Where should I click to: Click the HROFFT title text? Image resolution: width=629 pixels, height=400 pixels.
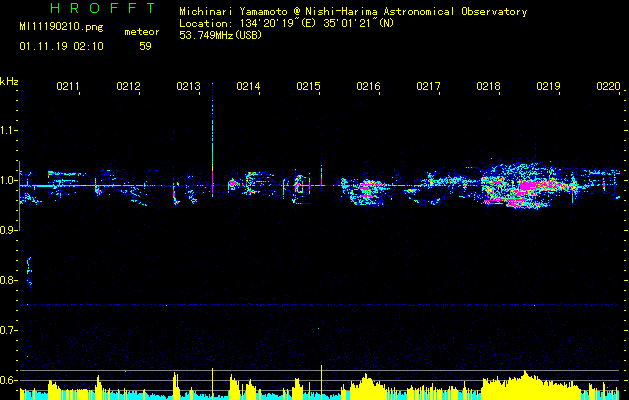[103, 8]
